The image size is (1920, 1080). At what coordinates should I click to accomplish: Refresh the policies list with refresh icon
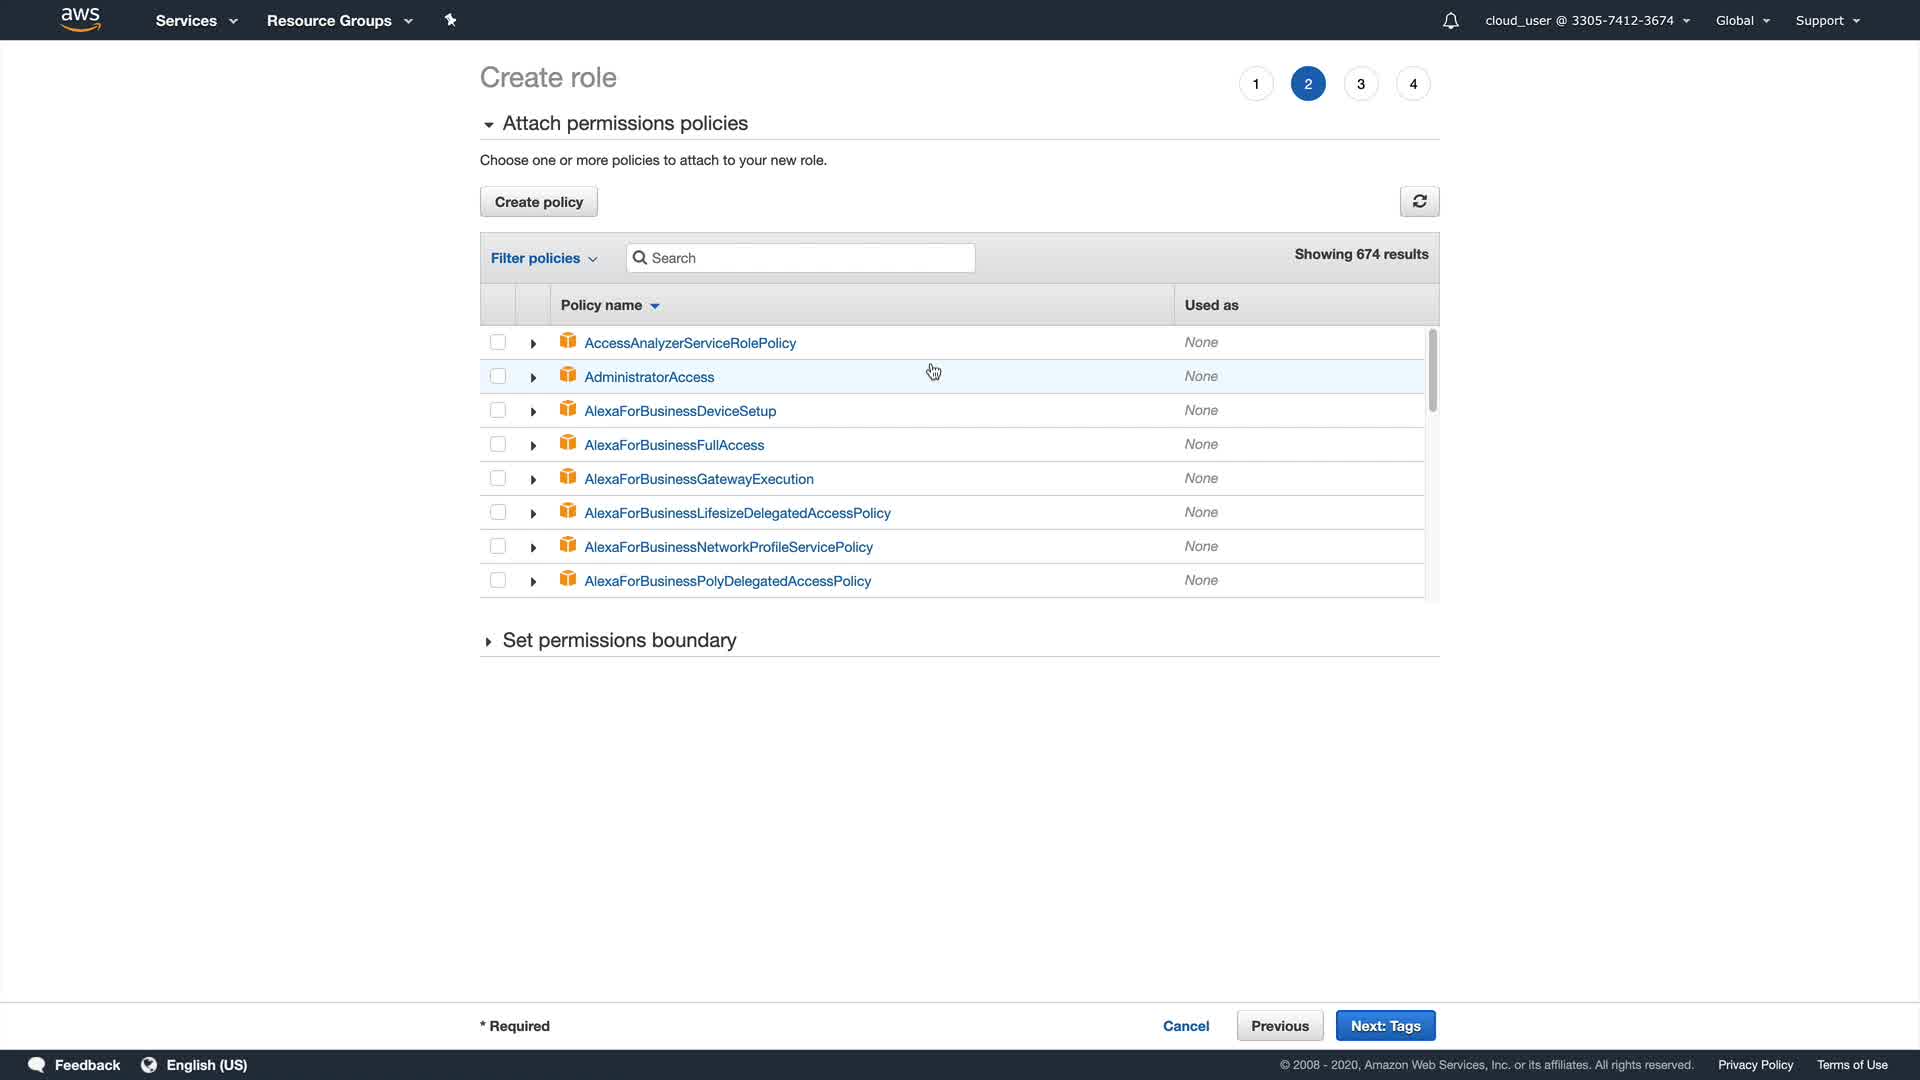[1419, 201]
